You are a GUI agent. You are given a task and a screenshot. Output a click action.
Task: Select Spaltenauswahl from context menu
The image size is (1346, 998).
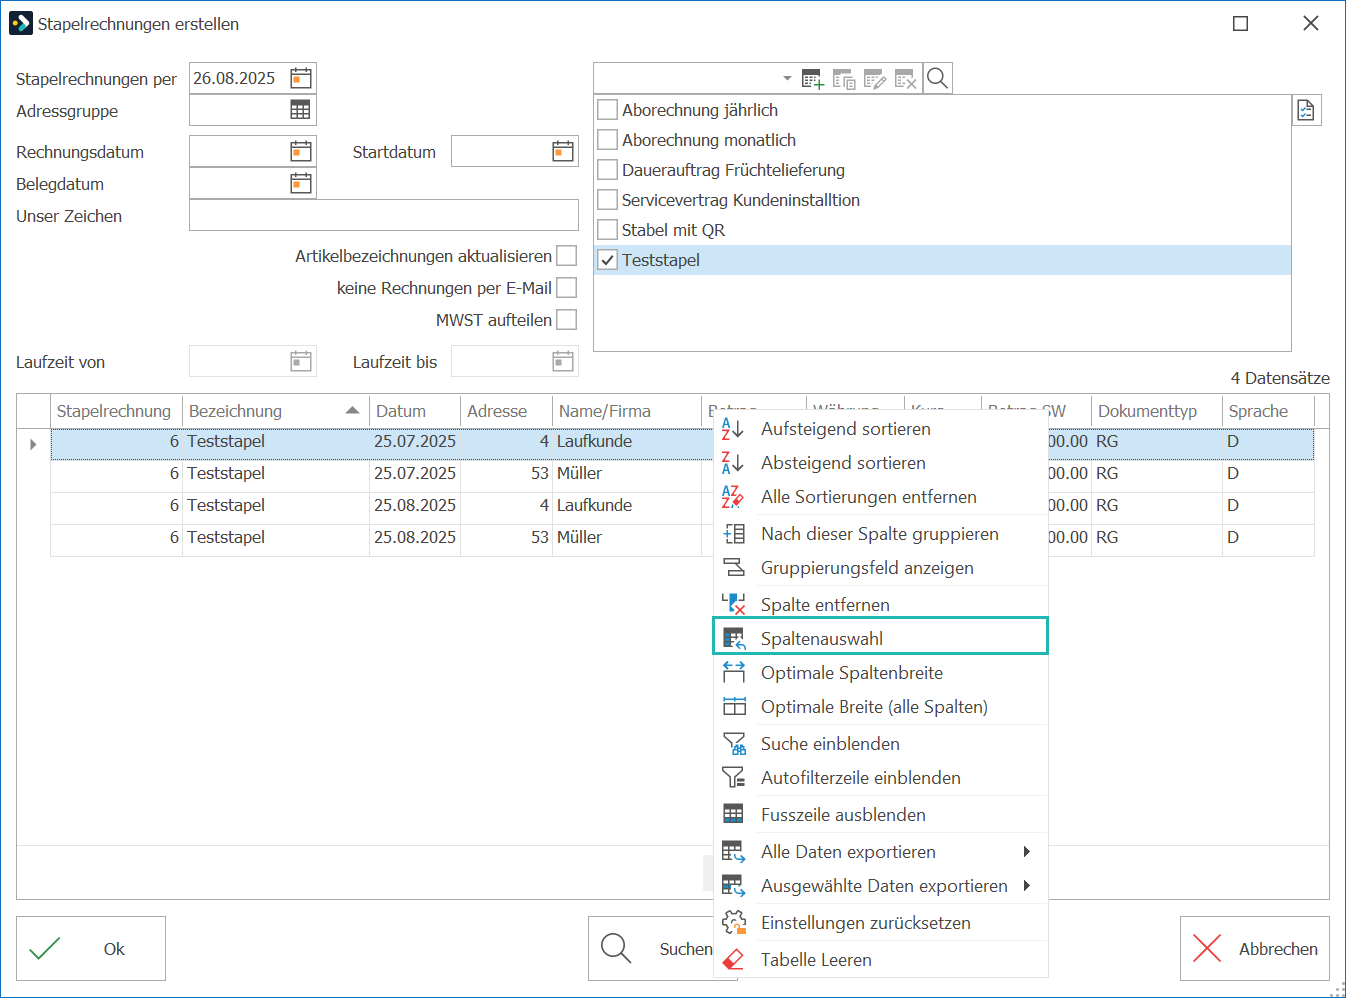[x=880, y=637]
